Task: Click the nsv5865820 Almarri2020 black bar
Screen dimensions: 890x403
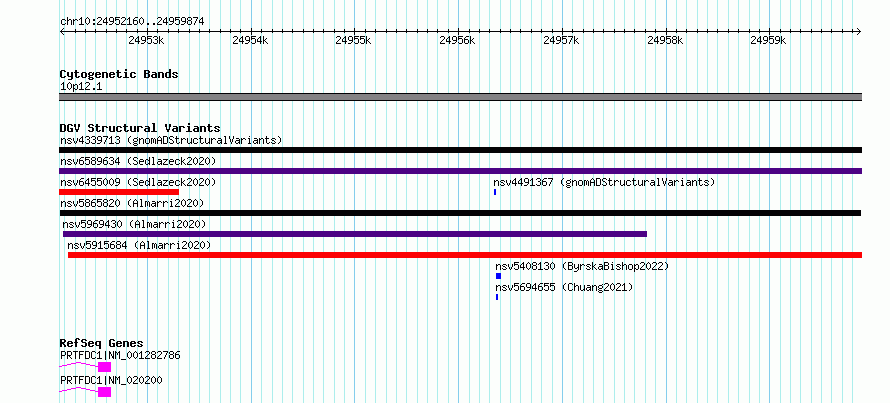Action: [x=460, y=213]
